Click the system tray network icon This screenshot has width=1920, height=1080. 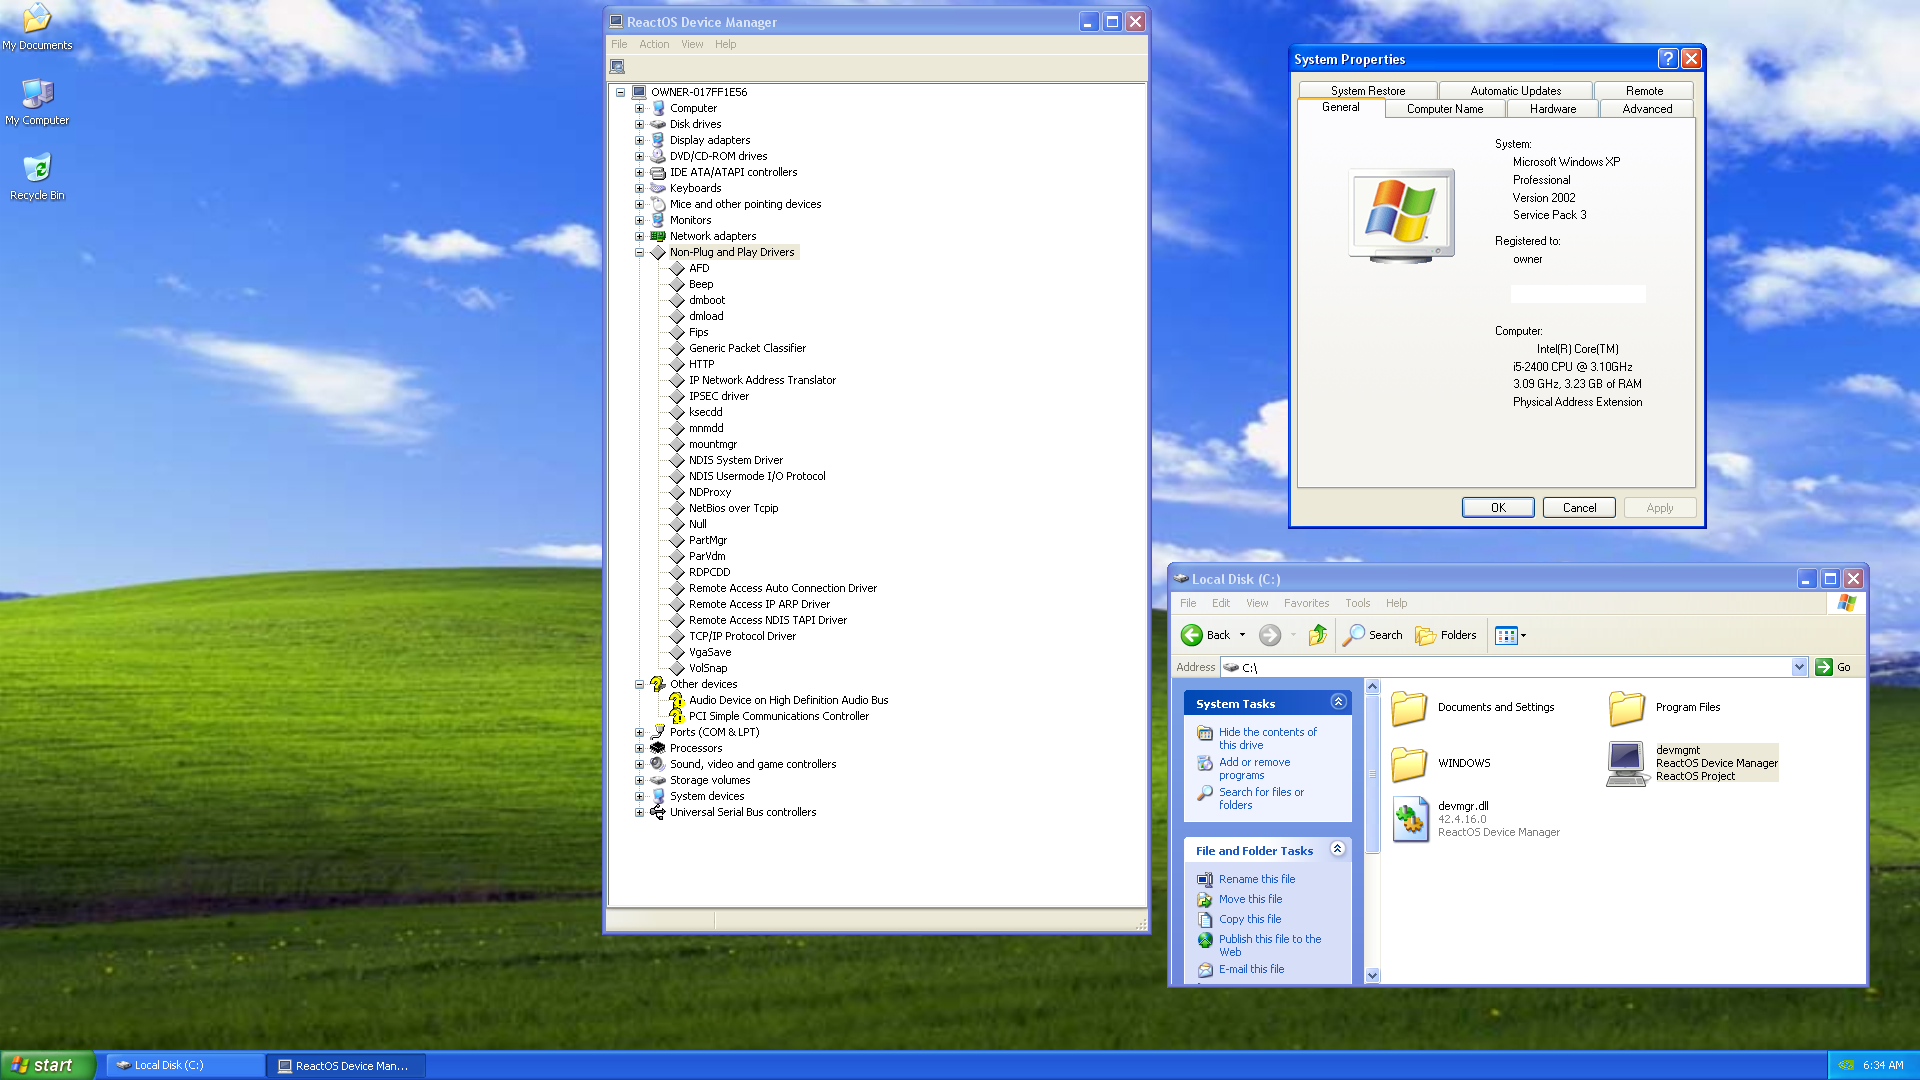[1846, 1065]
